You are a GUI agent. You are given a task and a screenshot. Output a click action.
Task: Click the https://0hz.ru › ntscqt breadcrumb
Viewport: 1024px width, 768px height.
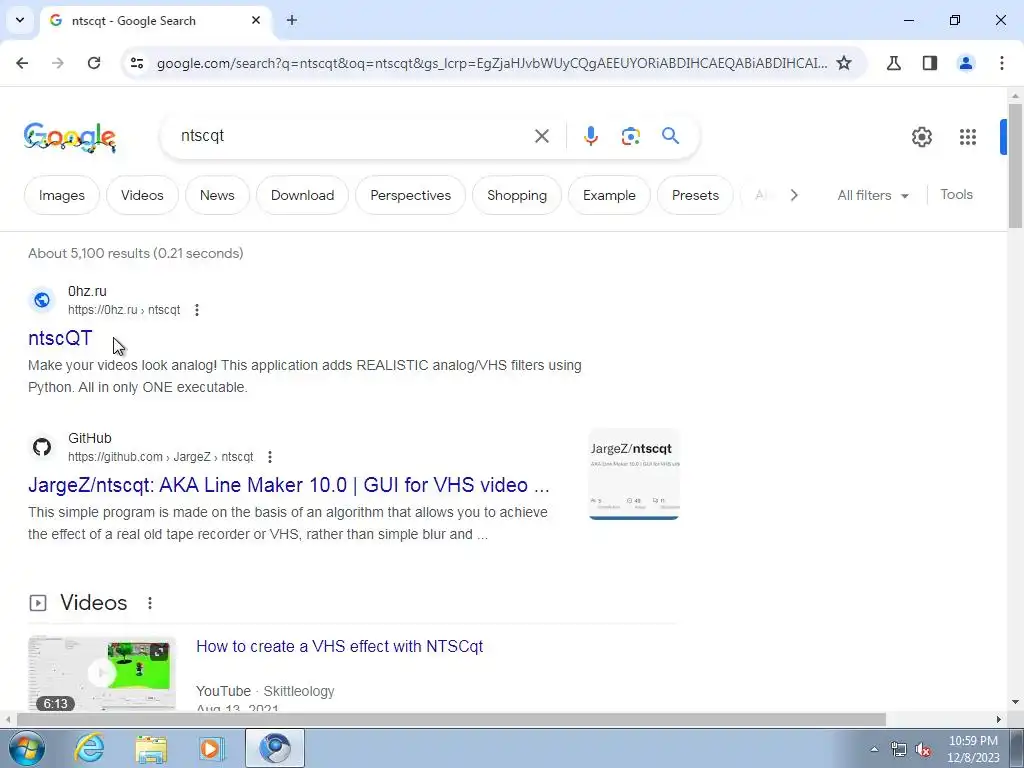click(124, 310)
